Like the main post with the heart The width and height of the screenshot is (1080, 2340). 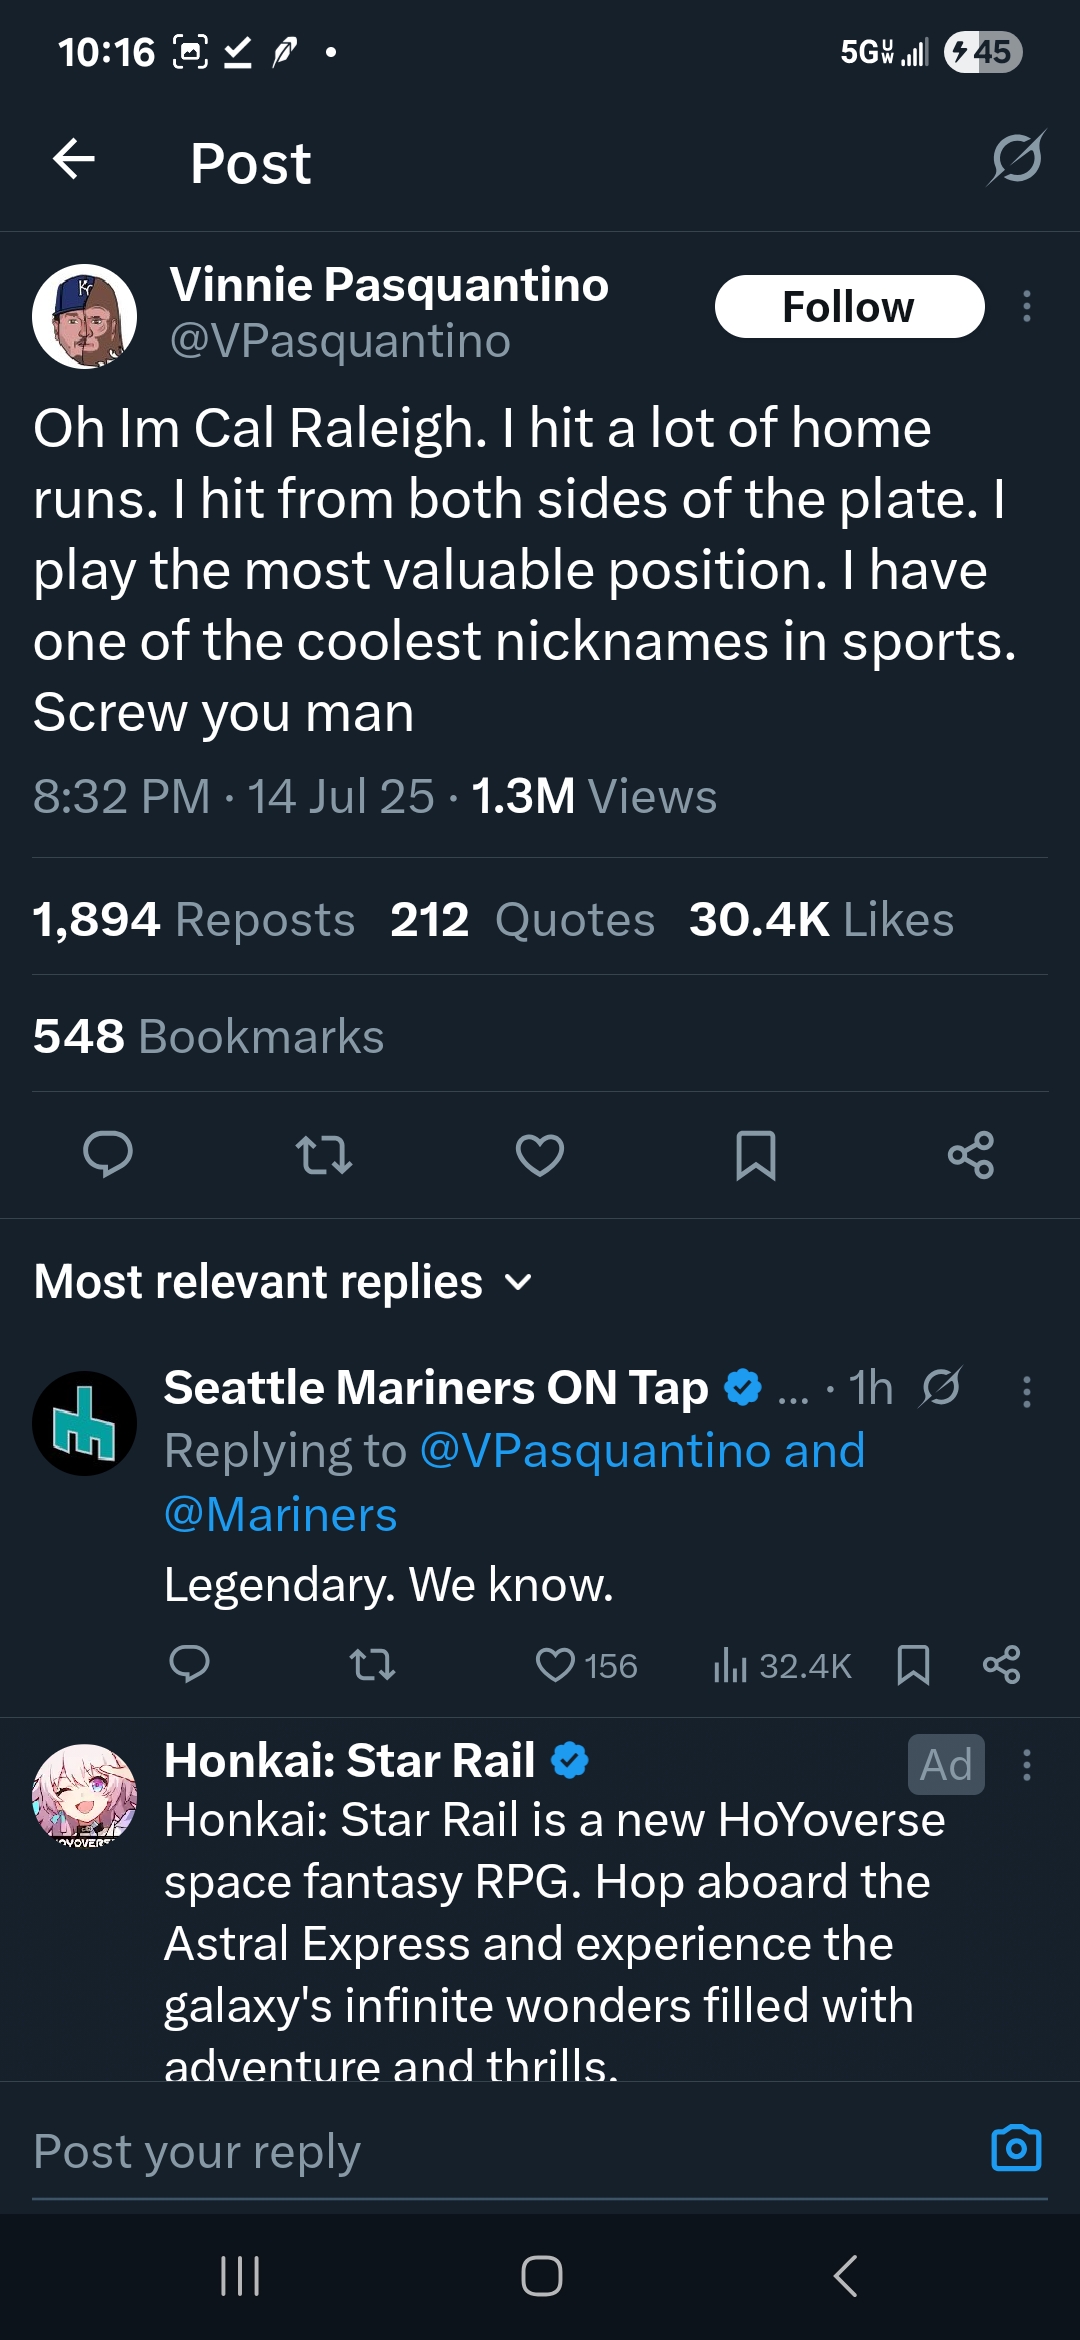point(540,1155)
